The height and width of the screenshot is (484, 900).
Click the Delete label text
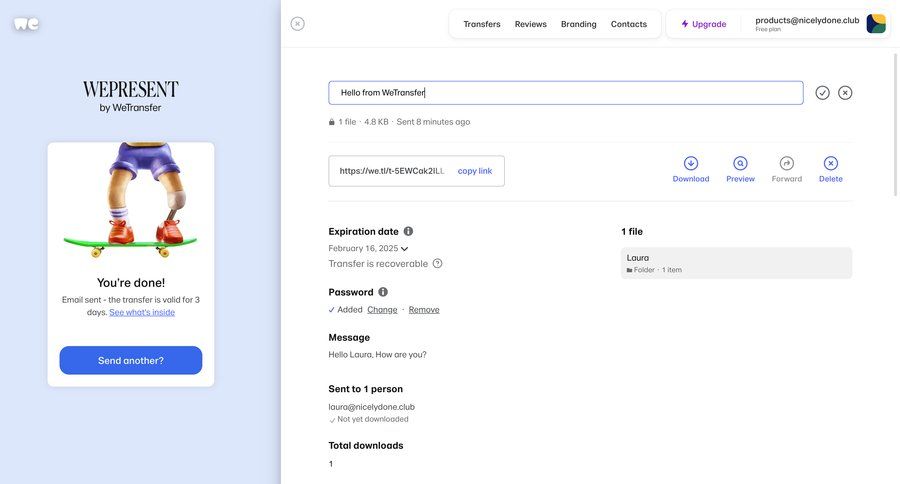[x=831, y=179]
